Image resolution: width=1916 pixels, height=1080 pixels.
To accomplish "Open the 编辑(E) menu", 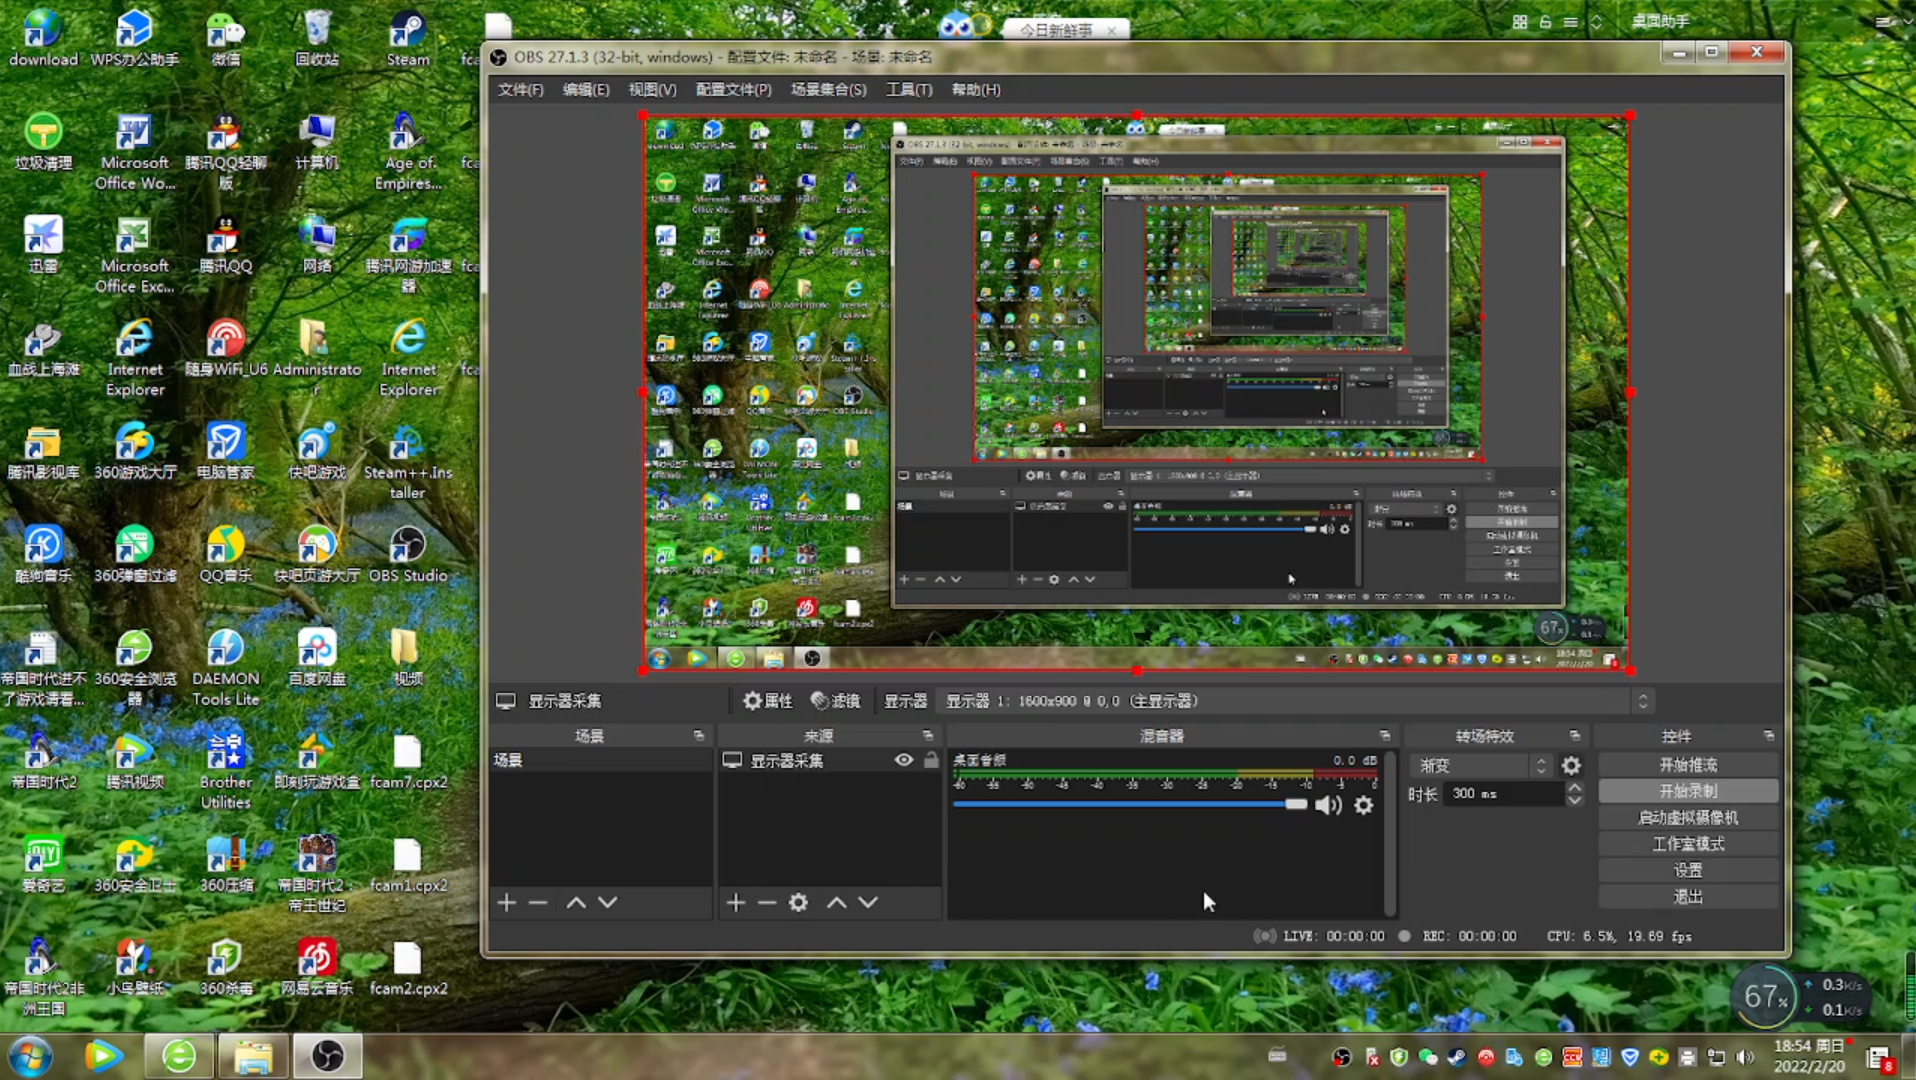I will 586,90.
